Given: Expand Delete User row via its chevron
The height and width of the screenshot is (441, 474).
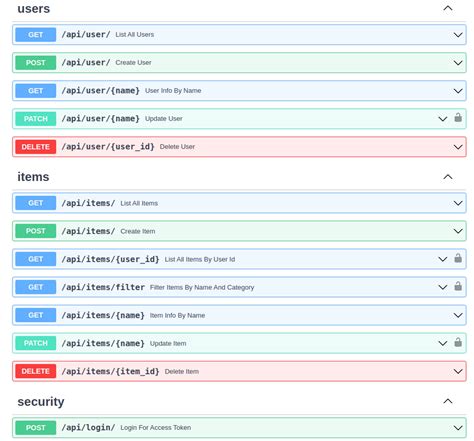Looking at the screenshot, I should point(458,147).
